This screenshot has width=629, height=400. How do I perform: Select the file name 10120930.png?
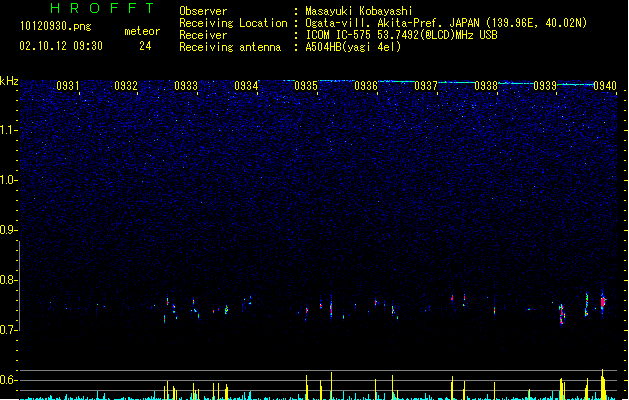point(56,26)
